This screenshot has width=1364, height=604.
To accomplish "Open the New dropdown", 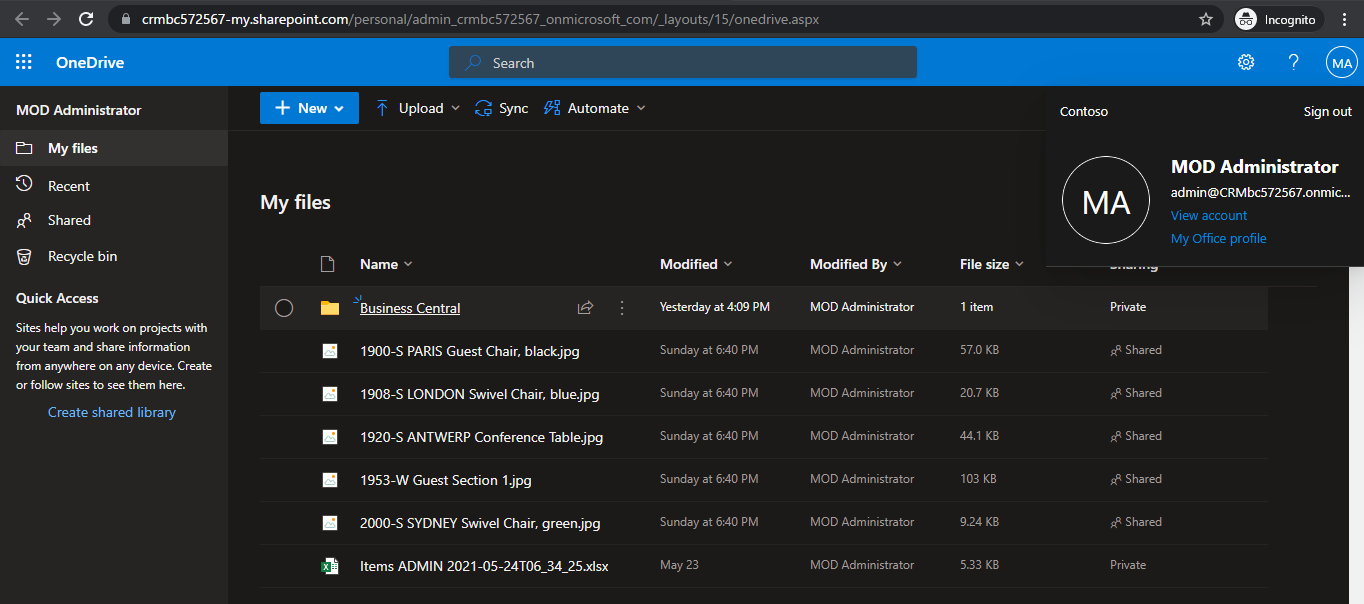I will click(x=308, y=108).
